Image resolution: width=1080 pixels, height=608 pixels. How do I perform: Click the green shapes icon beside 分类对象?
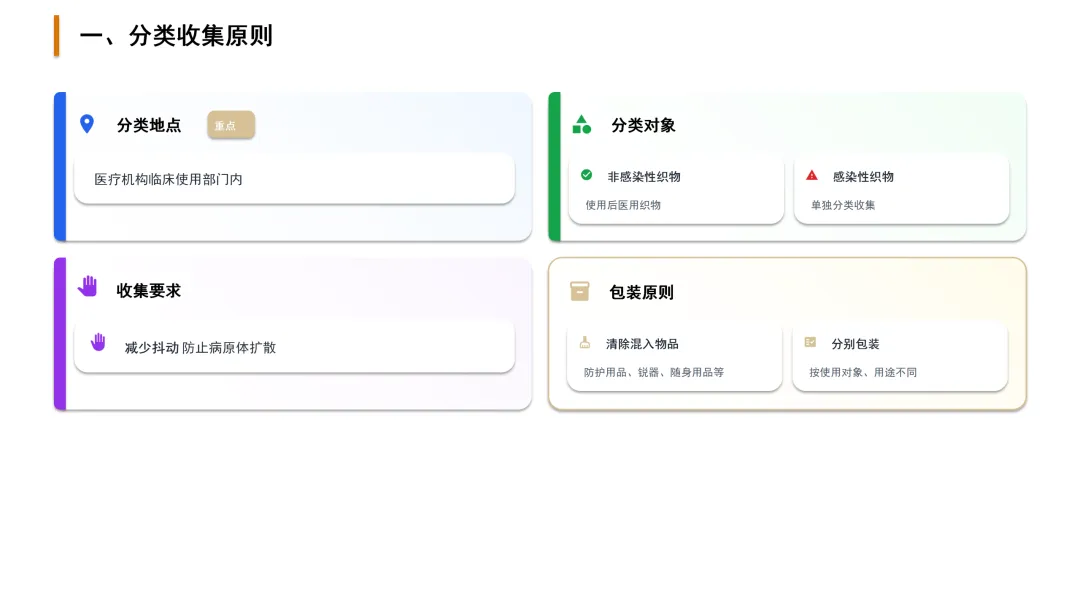[581, 125]
